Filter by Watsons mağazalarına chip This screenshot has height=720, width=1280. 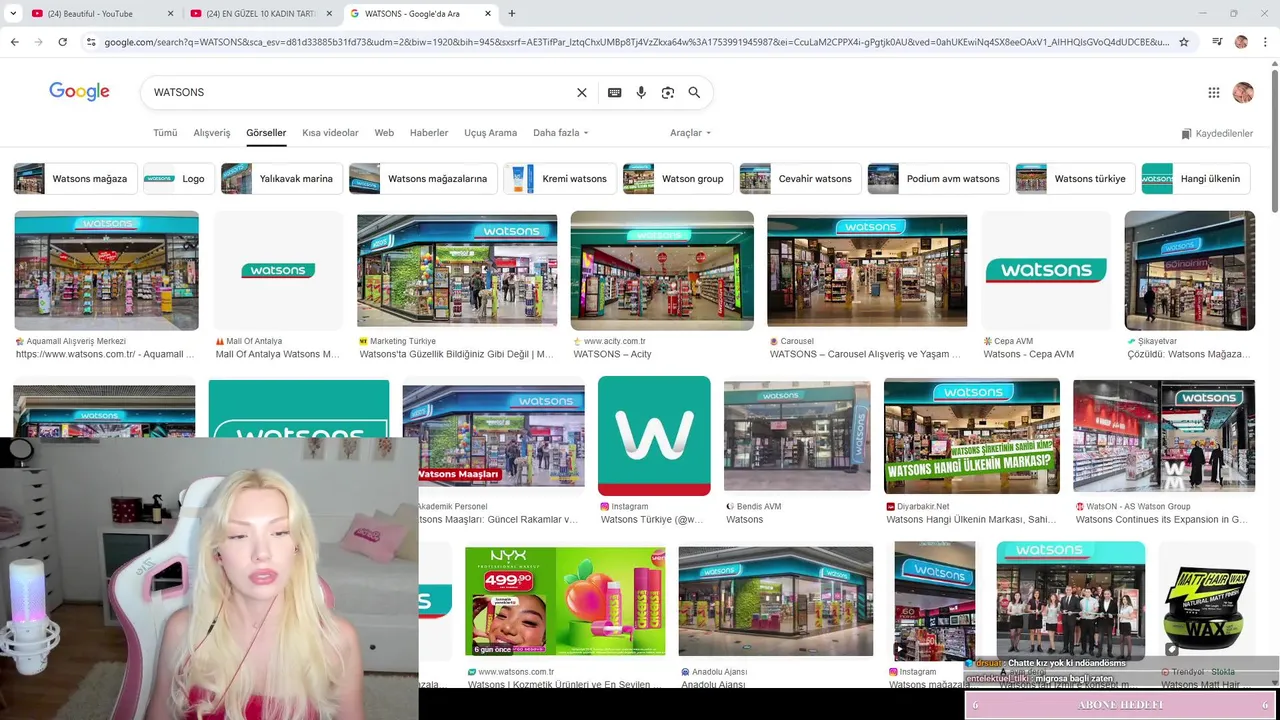tap(423, 179)
